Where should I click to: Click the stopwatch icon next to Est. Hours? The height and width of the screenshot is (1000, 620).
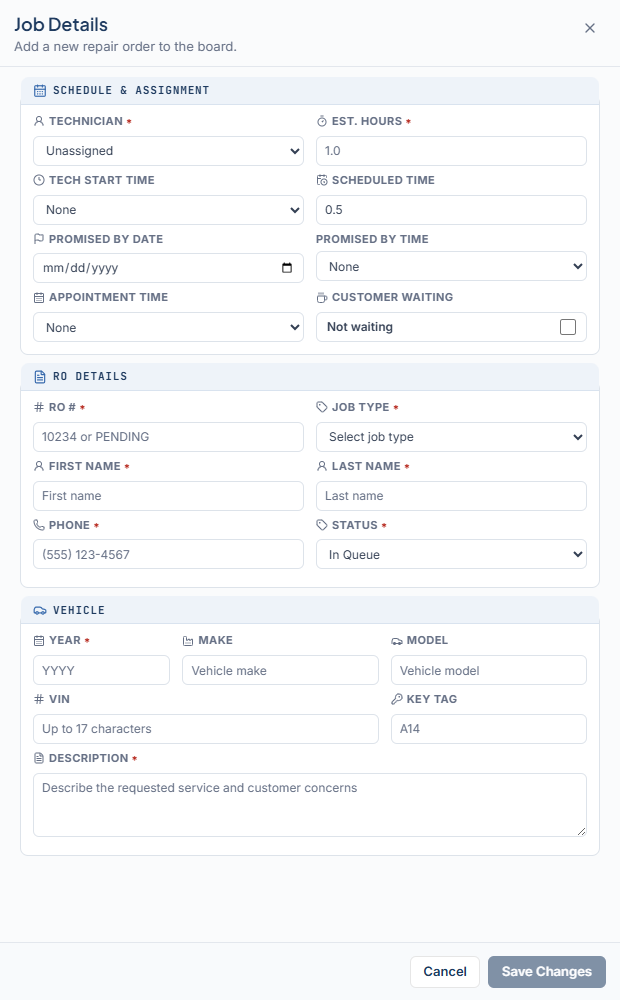(x=321, y=121)
